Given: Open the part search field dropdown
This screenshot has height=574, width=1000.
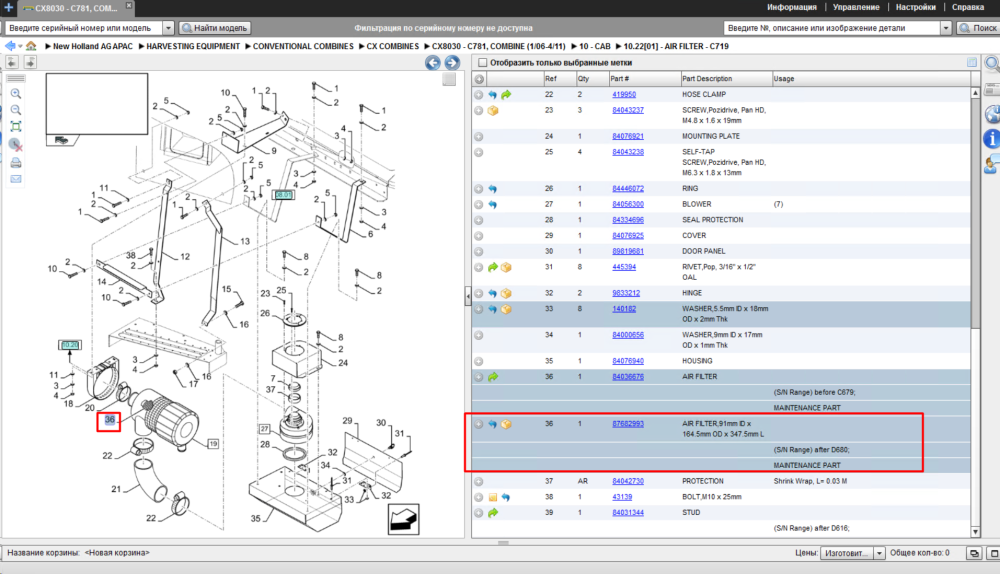Looking at the screenshot, I should pyautogui.click(x=946, y=28).
